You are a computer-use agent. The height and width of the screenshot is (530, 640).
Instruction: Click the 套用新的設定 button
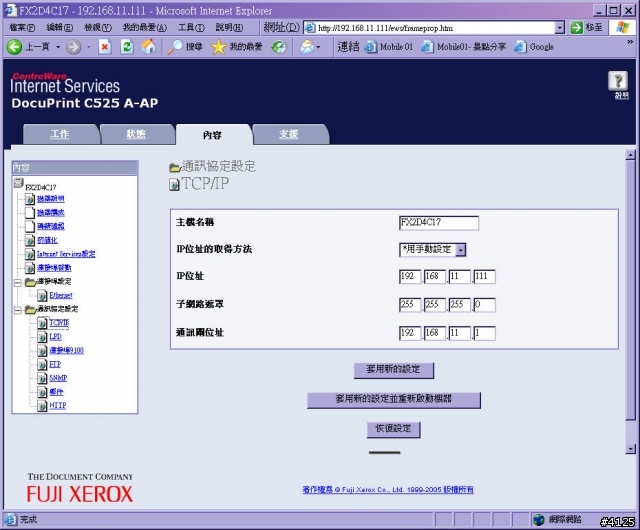[393, 370]
